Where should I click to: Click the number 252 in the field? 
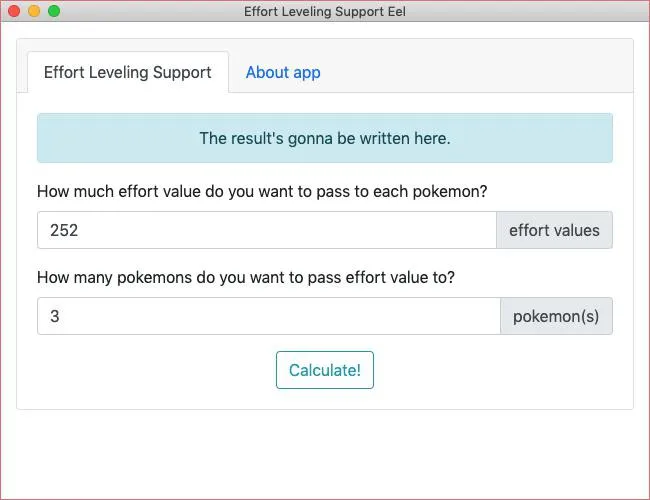click(x=64, y=230)
